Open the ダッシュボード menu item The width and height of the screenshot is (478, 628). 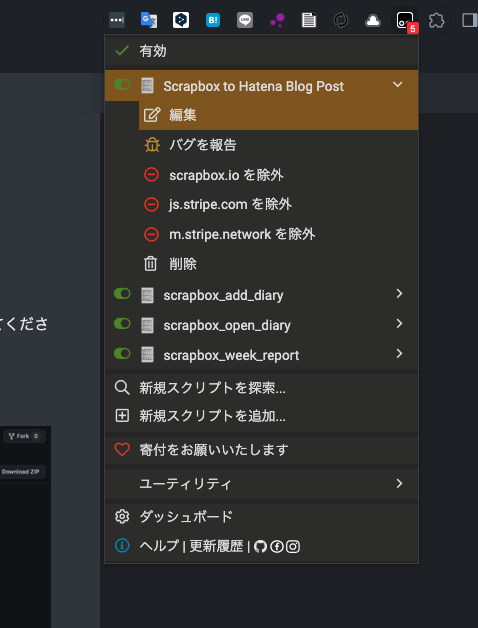coord(262,516)
